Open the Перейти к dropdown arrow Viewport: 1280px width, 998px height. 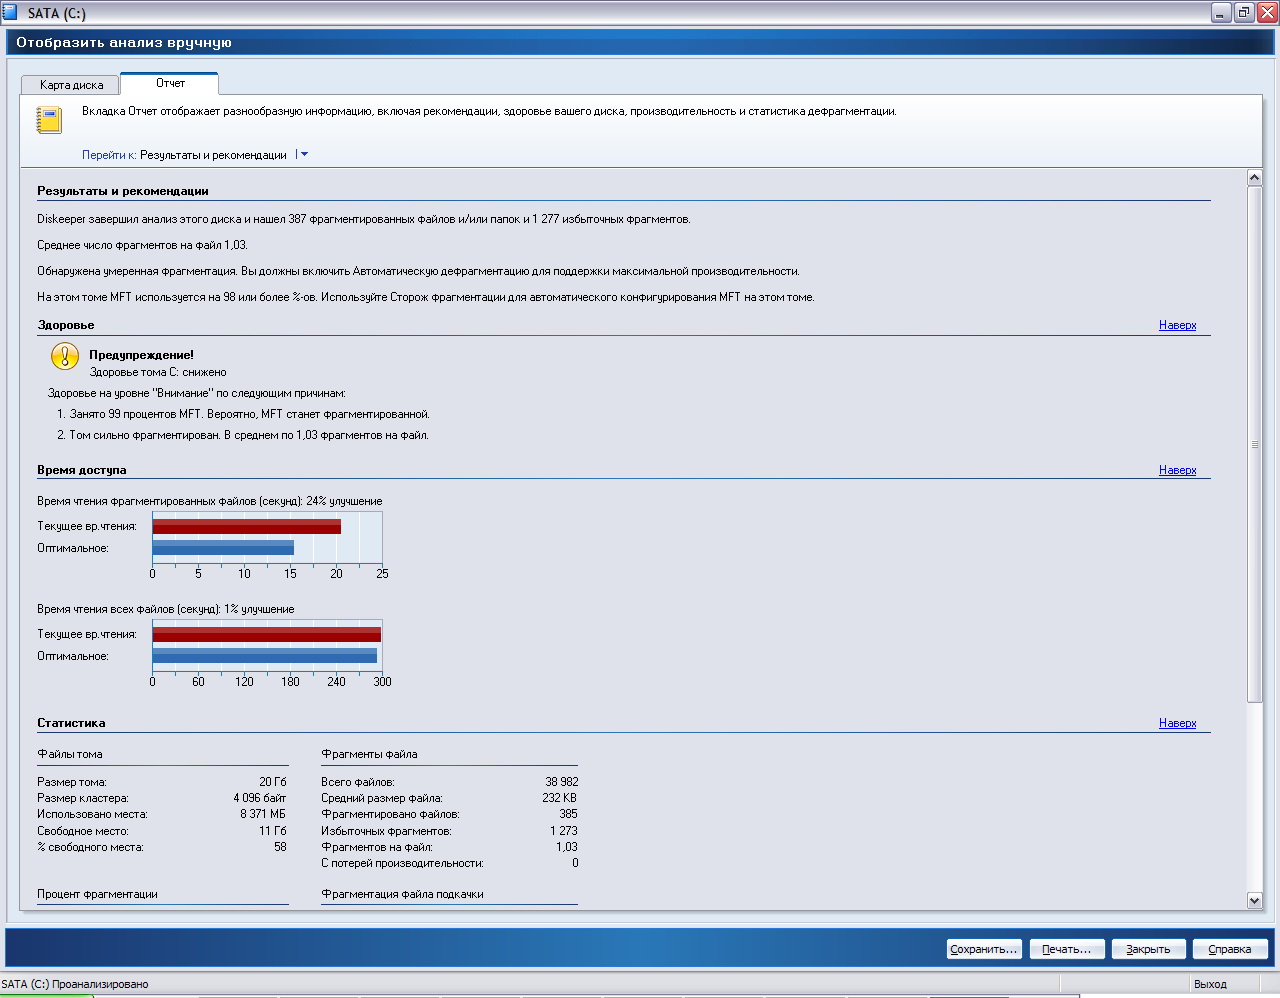point(304,155)
